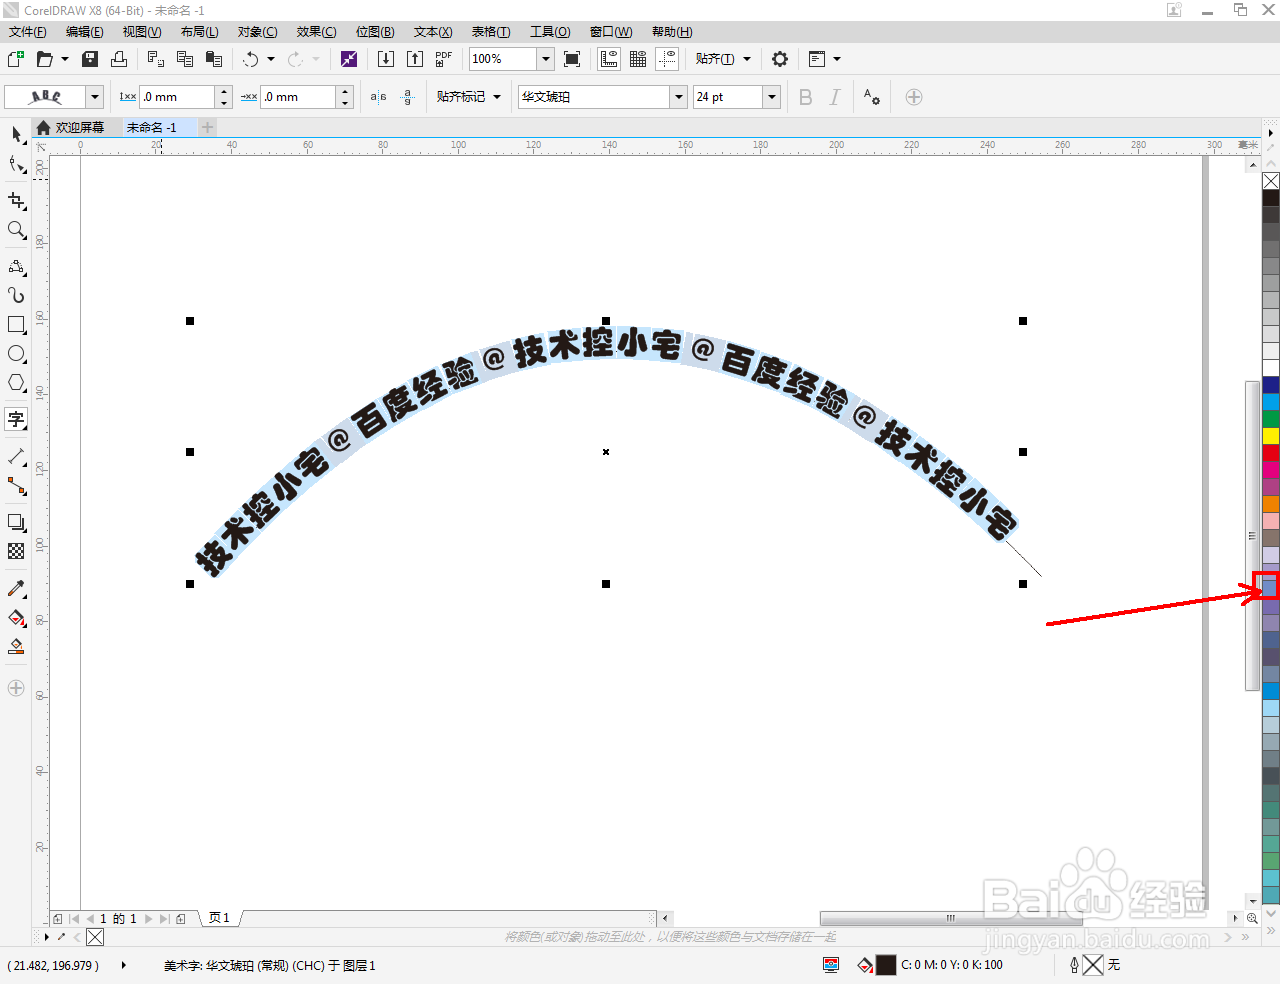1280x984 pixels.
Task: Click the horizontal offset .0 mm field
Action: [298, 97]
